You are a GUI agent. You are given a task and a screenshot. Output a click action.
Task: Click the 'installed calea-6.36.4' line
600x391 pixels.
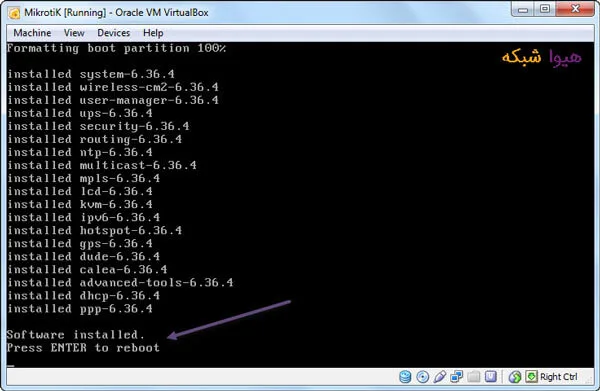87,269
